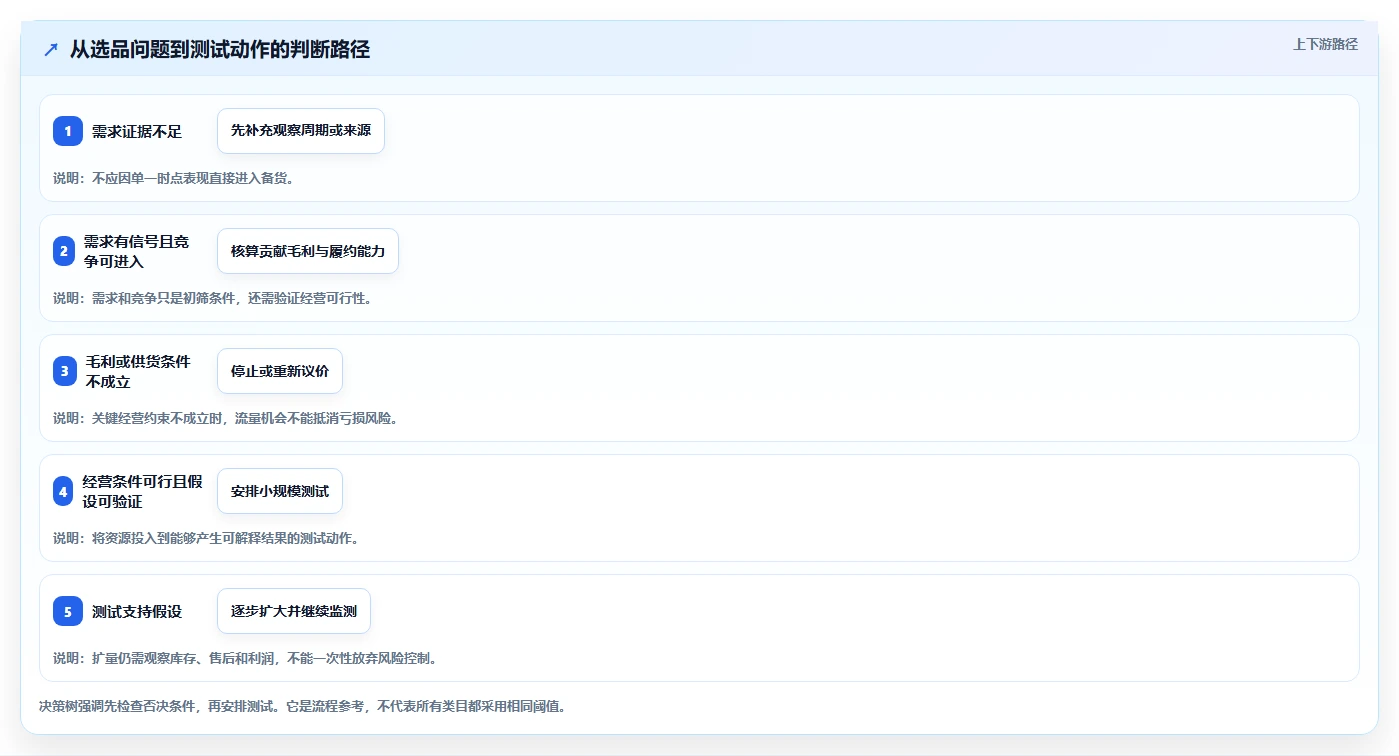Click the step 2 number badge
This screenshot has width=1399, height=756.
63,251
